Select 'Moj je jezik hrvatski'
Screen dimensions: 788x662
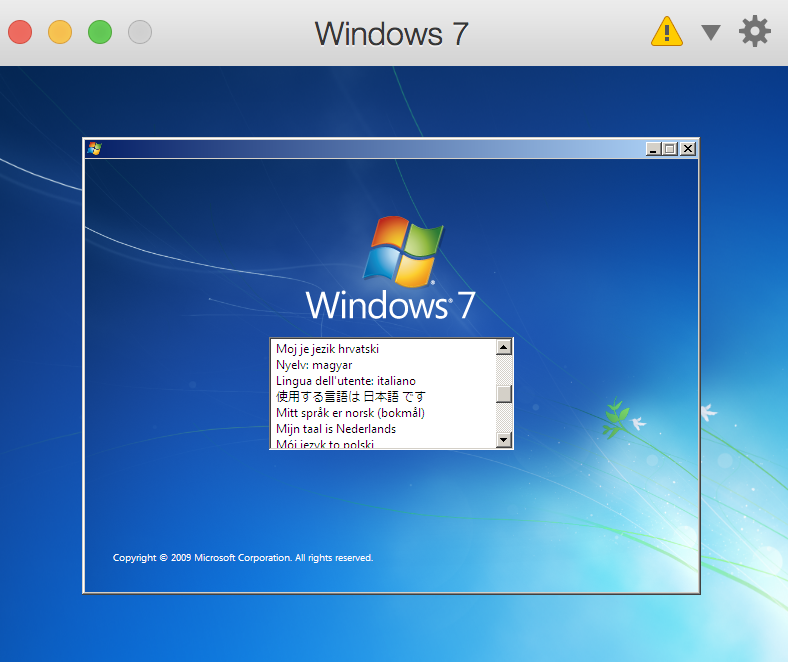point(383,349)
